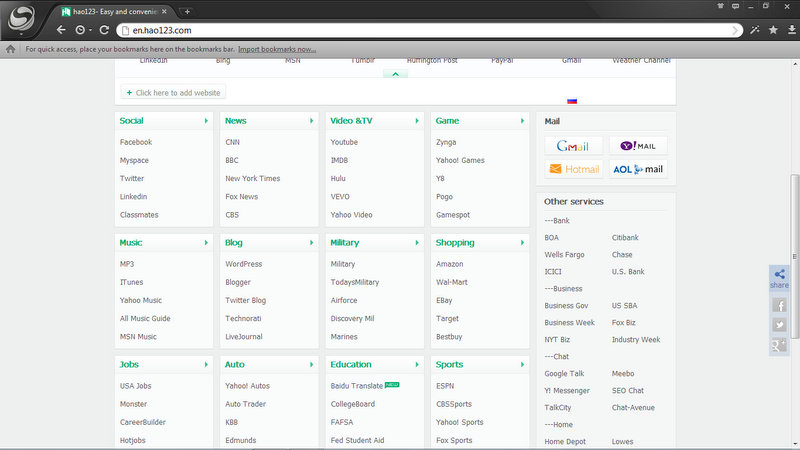Open a new tab with plus button
Image resolution: width=800 pixels, height=450 pixels.
tap(187, 11)
